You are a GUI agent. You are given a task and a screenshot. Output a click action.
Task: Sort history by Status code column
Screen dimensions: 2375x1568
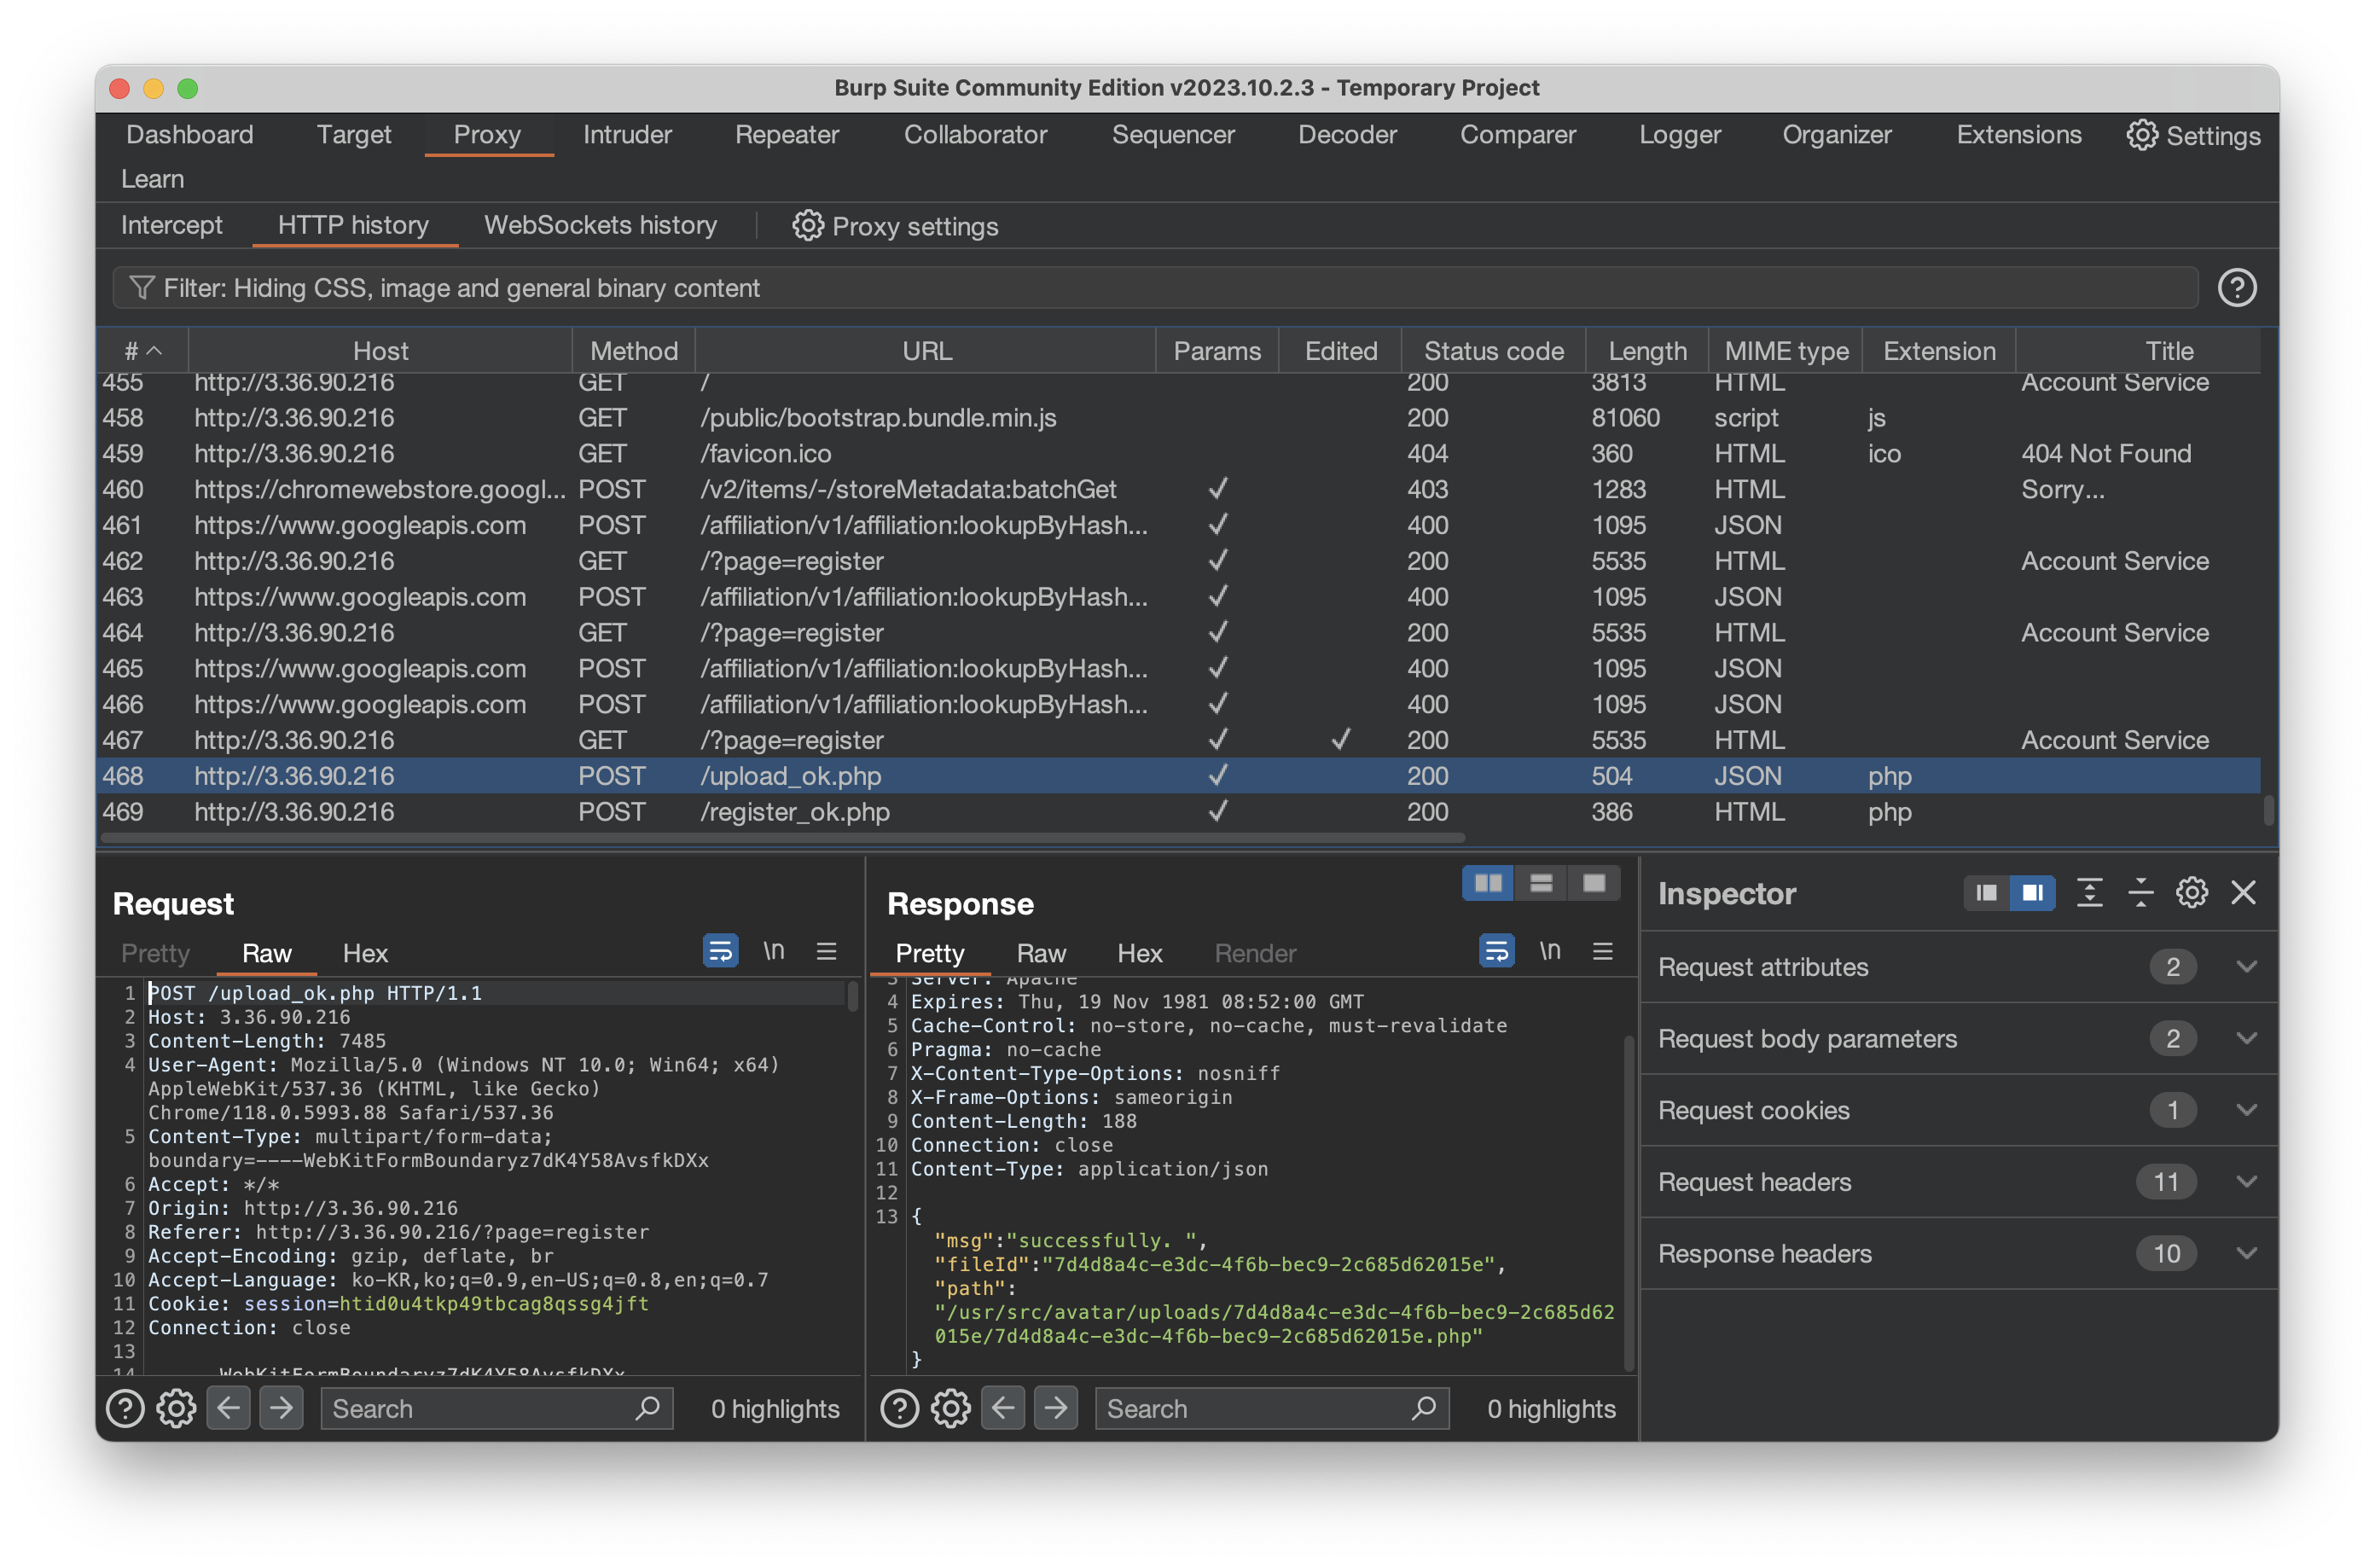pos(1493,351)
